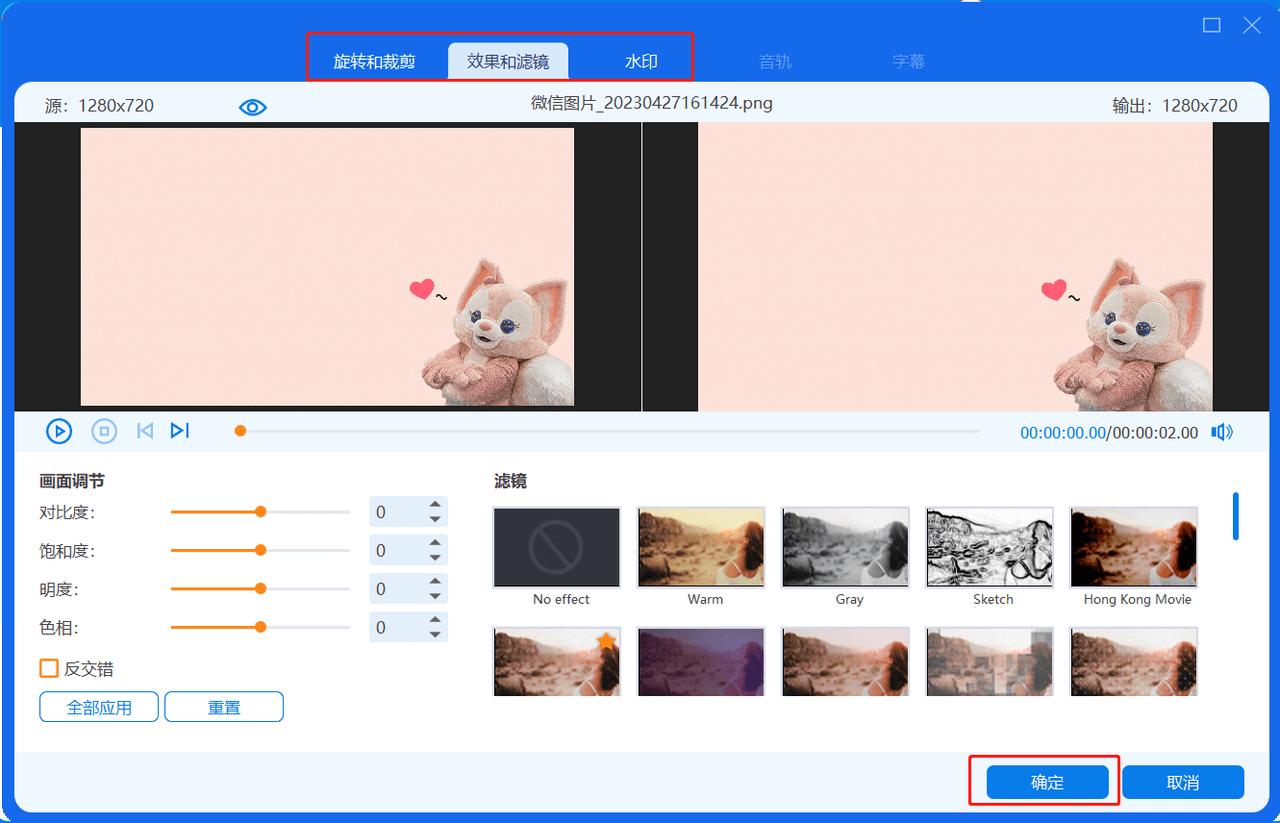Increase 明度 with the up arrow
1280x823 pixels.
(x=435, y=582)
